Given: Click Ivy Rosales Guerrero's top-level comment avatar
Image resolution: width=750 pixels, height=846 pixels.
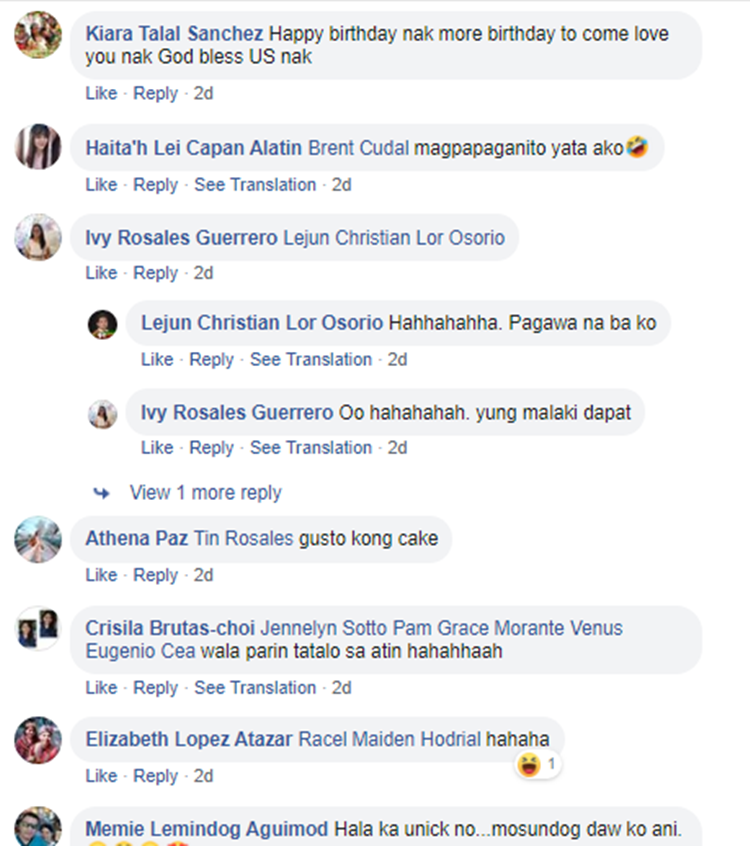Looking at the screenshot, I should [38, 237].
